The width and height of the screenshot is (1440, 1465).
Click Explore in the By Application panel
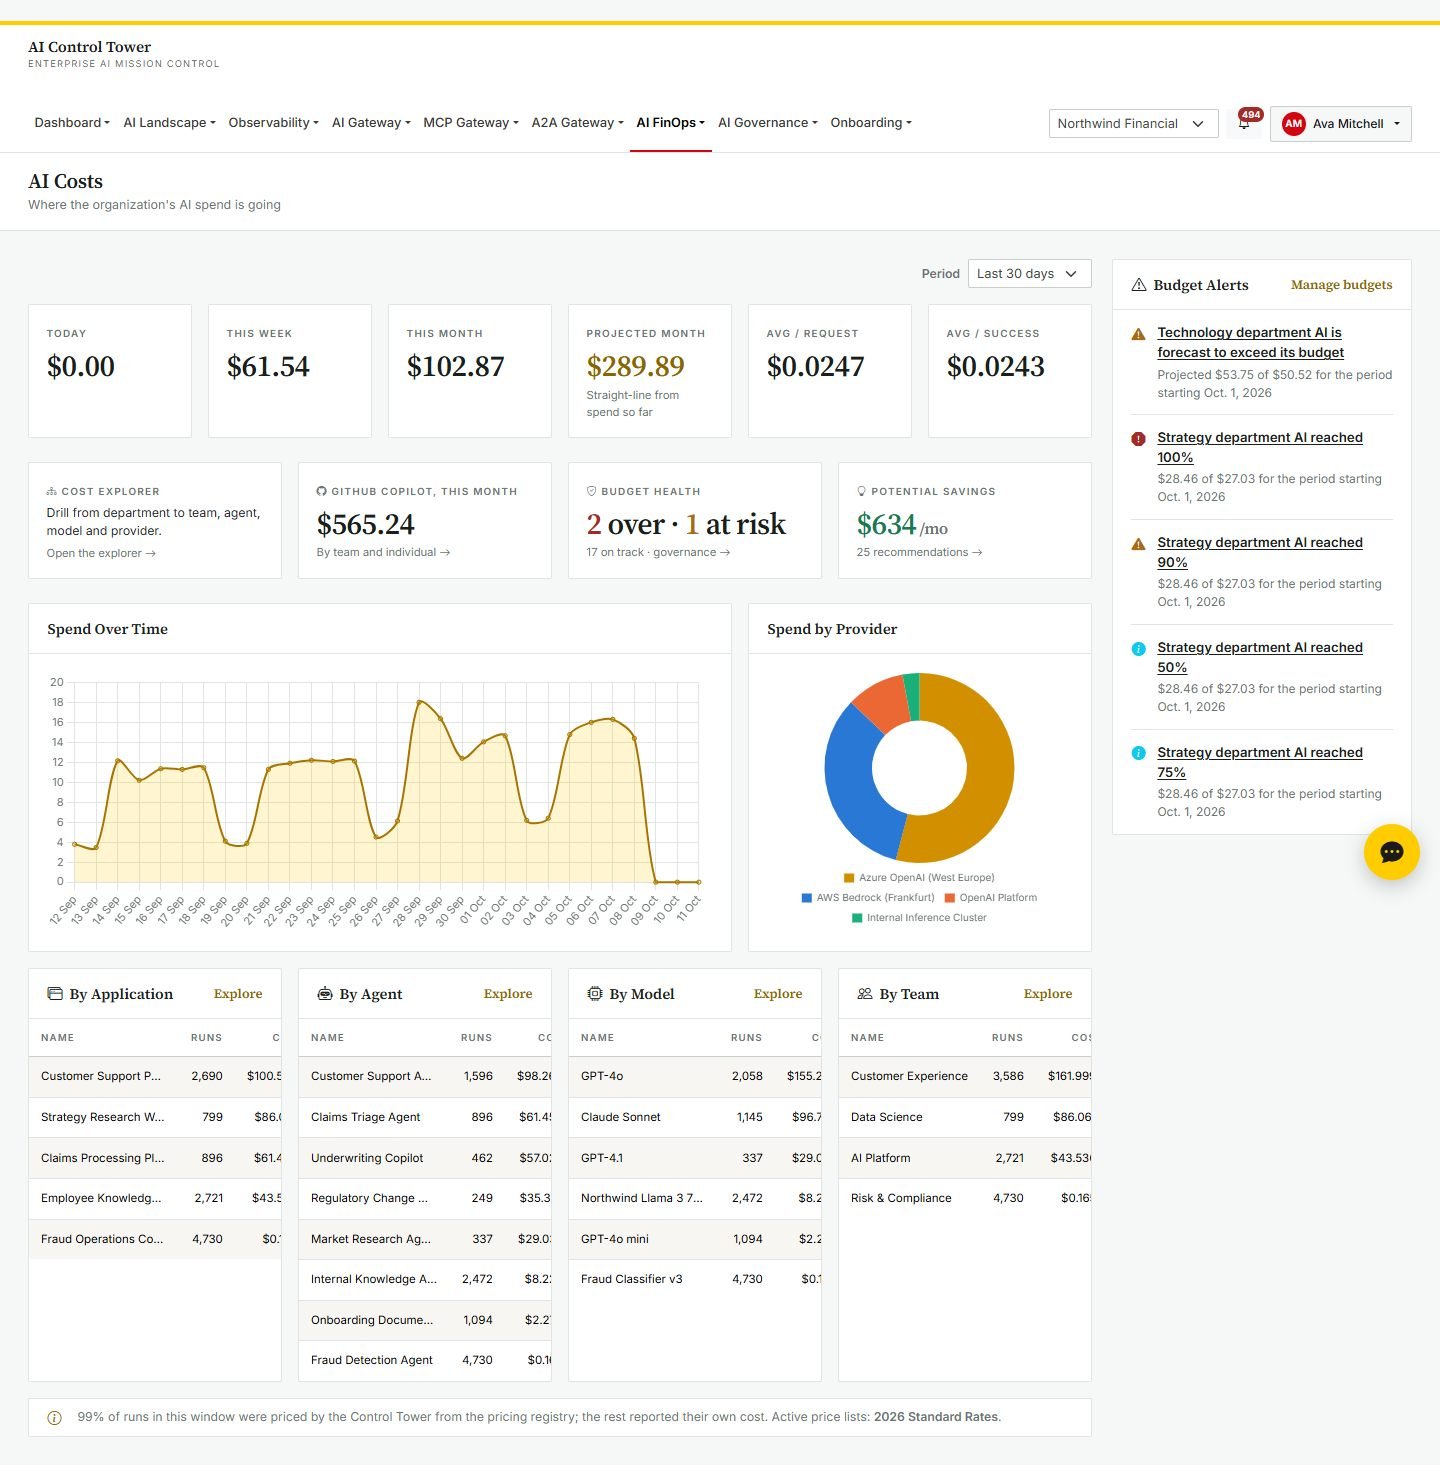238,994
